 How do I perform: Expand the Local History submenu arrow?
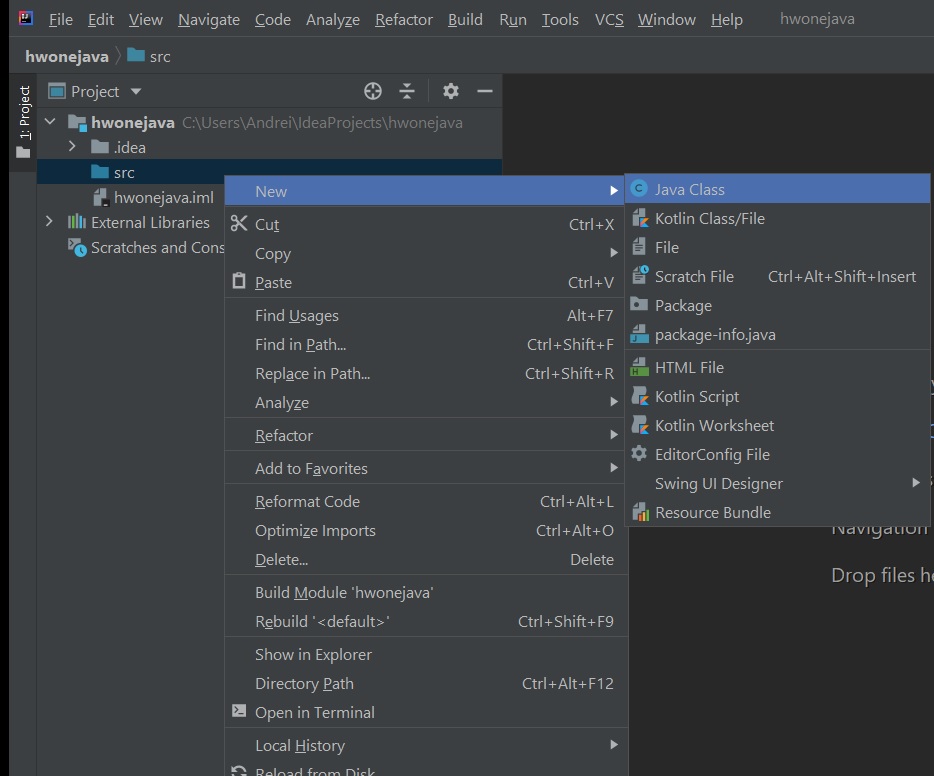click(614, 744)
